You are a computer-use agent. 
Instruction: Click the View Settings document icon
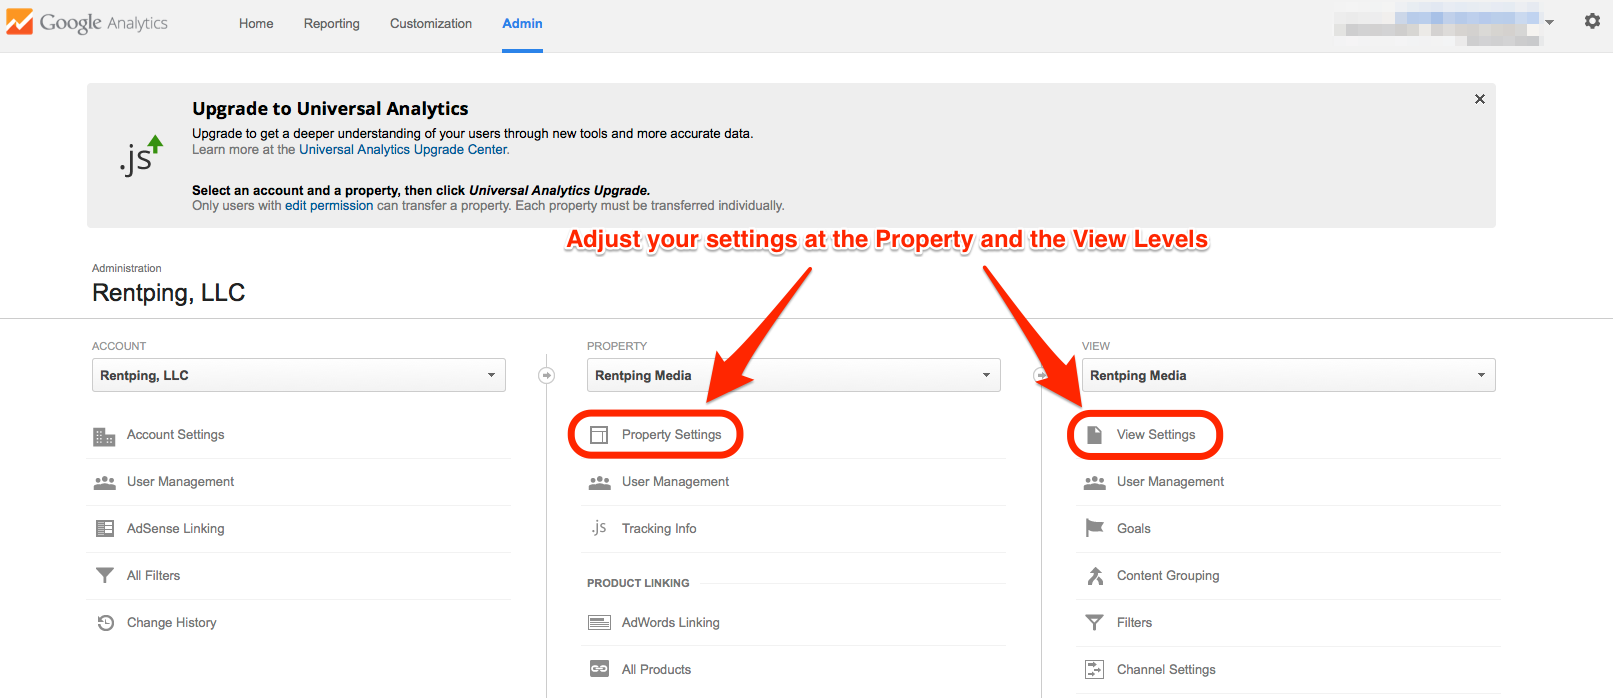click(x=1094, y=435)
